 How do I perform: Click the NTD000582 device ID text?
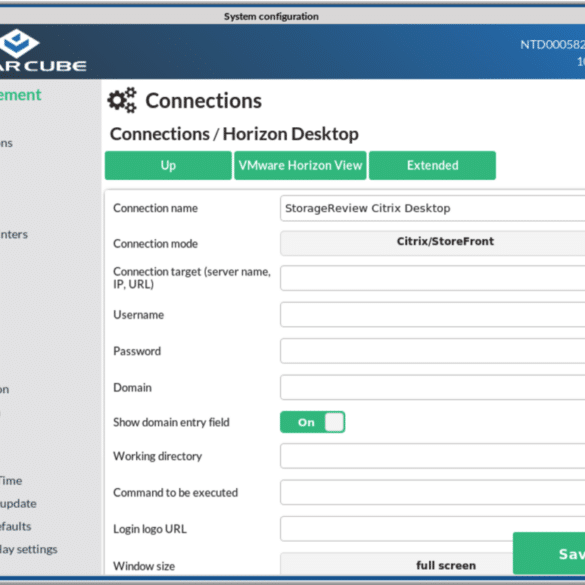[553, 45]
